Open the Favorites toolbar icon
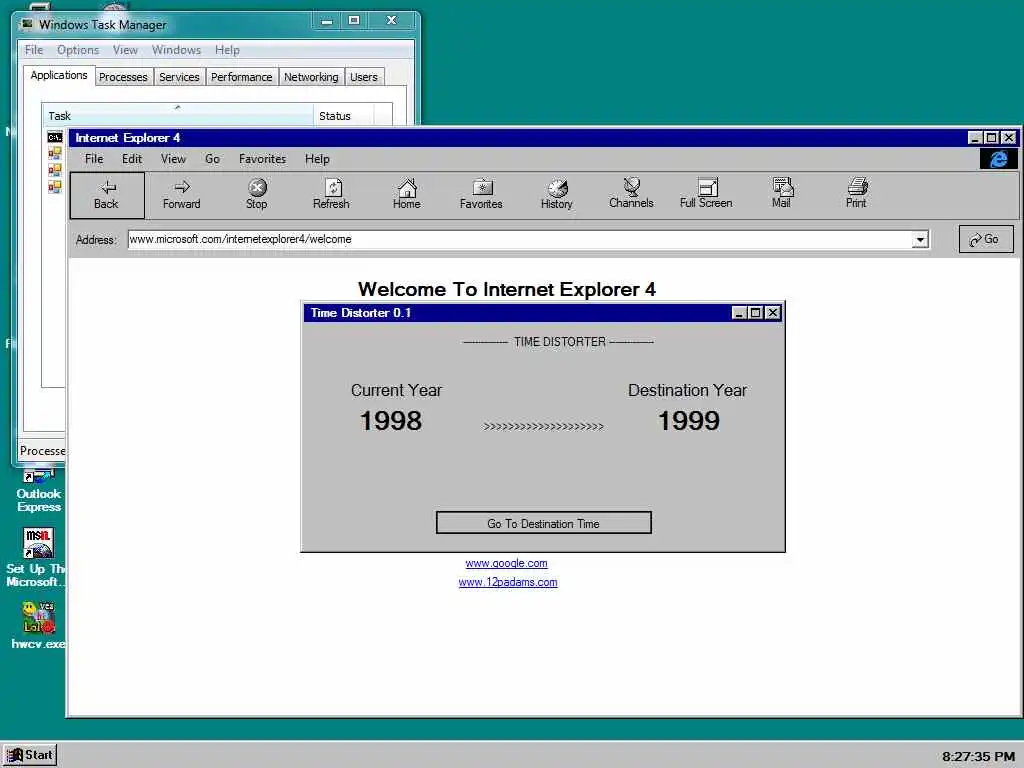This screenshot has width=1024, height=768. [x=481, y=195]
